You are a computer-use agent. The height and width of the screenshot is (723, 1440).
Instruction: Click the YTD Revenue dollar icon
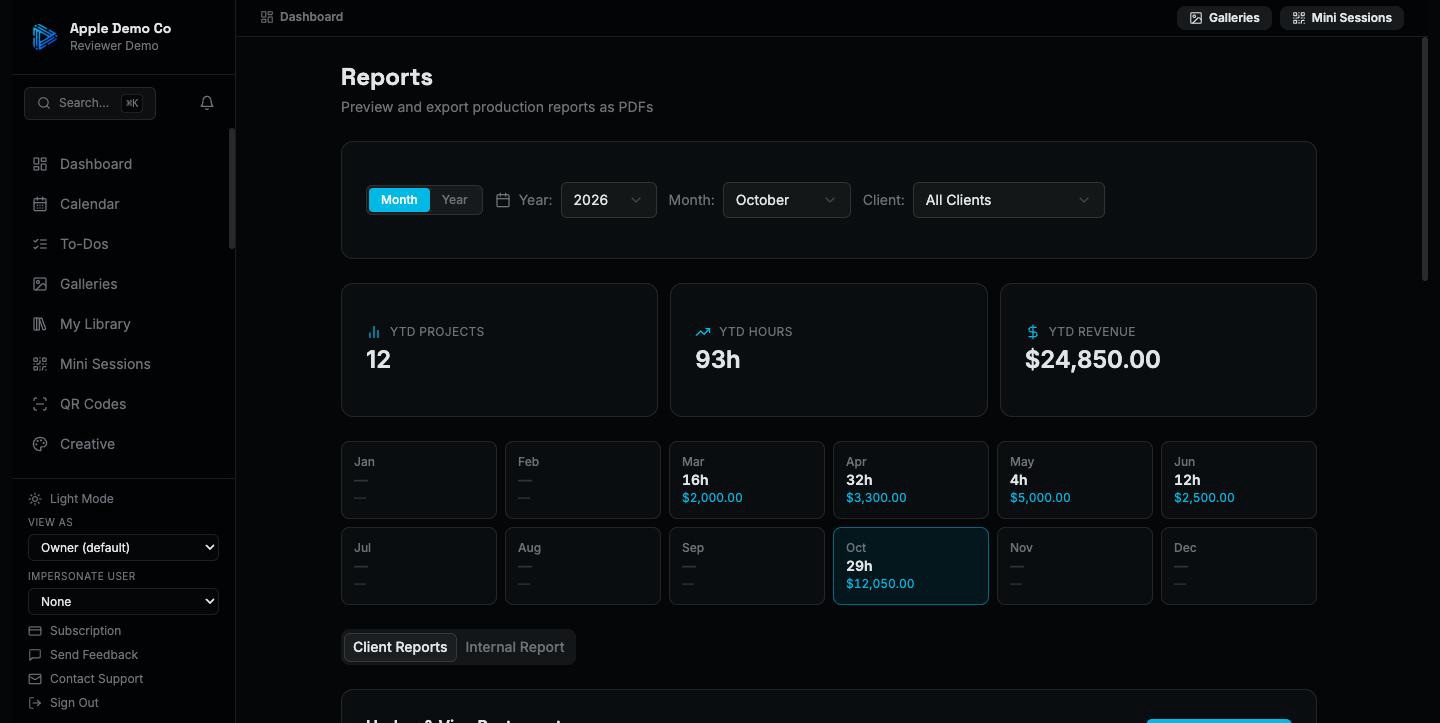1033,332
